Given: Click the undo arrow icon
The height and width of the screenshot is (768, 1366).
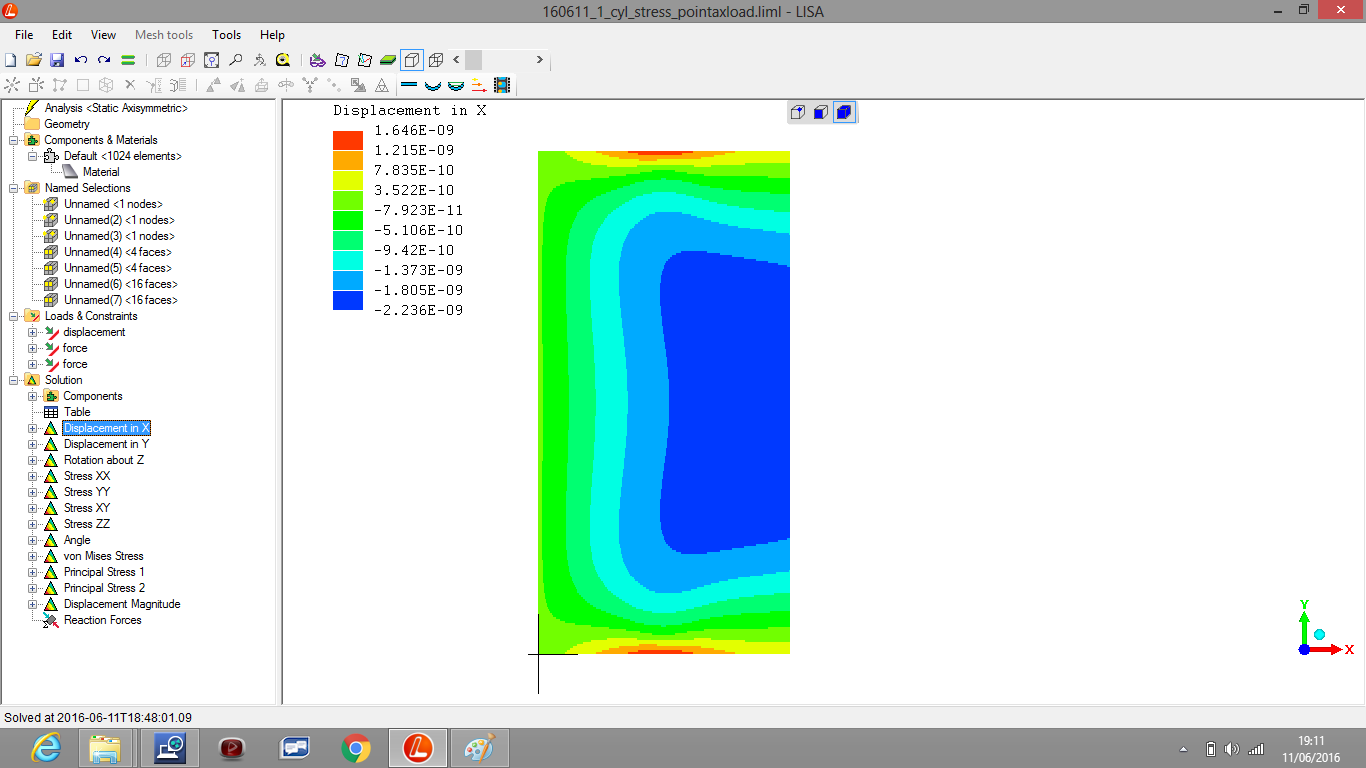Looking at the screenshot, I should [80, 60].
